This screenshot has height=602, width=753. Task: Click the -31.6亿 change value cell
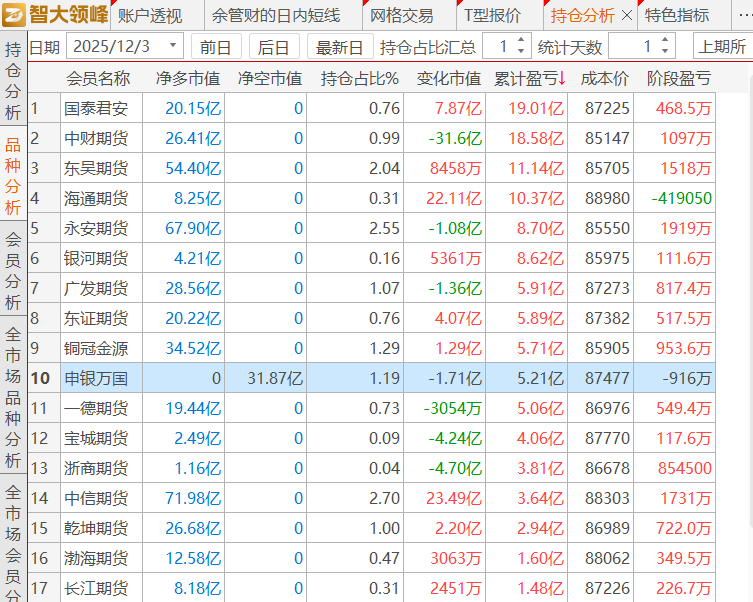(x=445, y=138)
